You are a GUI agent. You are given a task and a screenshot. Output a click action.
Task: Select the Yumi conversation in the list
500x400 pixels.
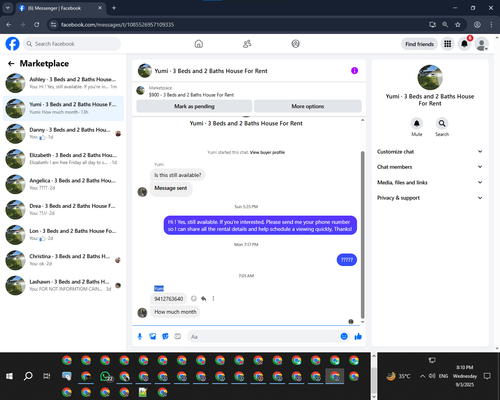[x=63, y=108]
